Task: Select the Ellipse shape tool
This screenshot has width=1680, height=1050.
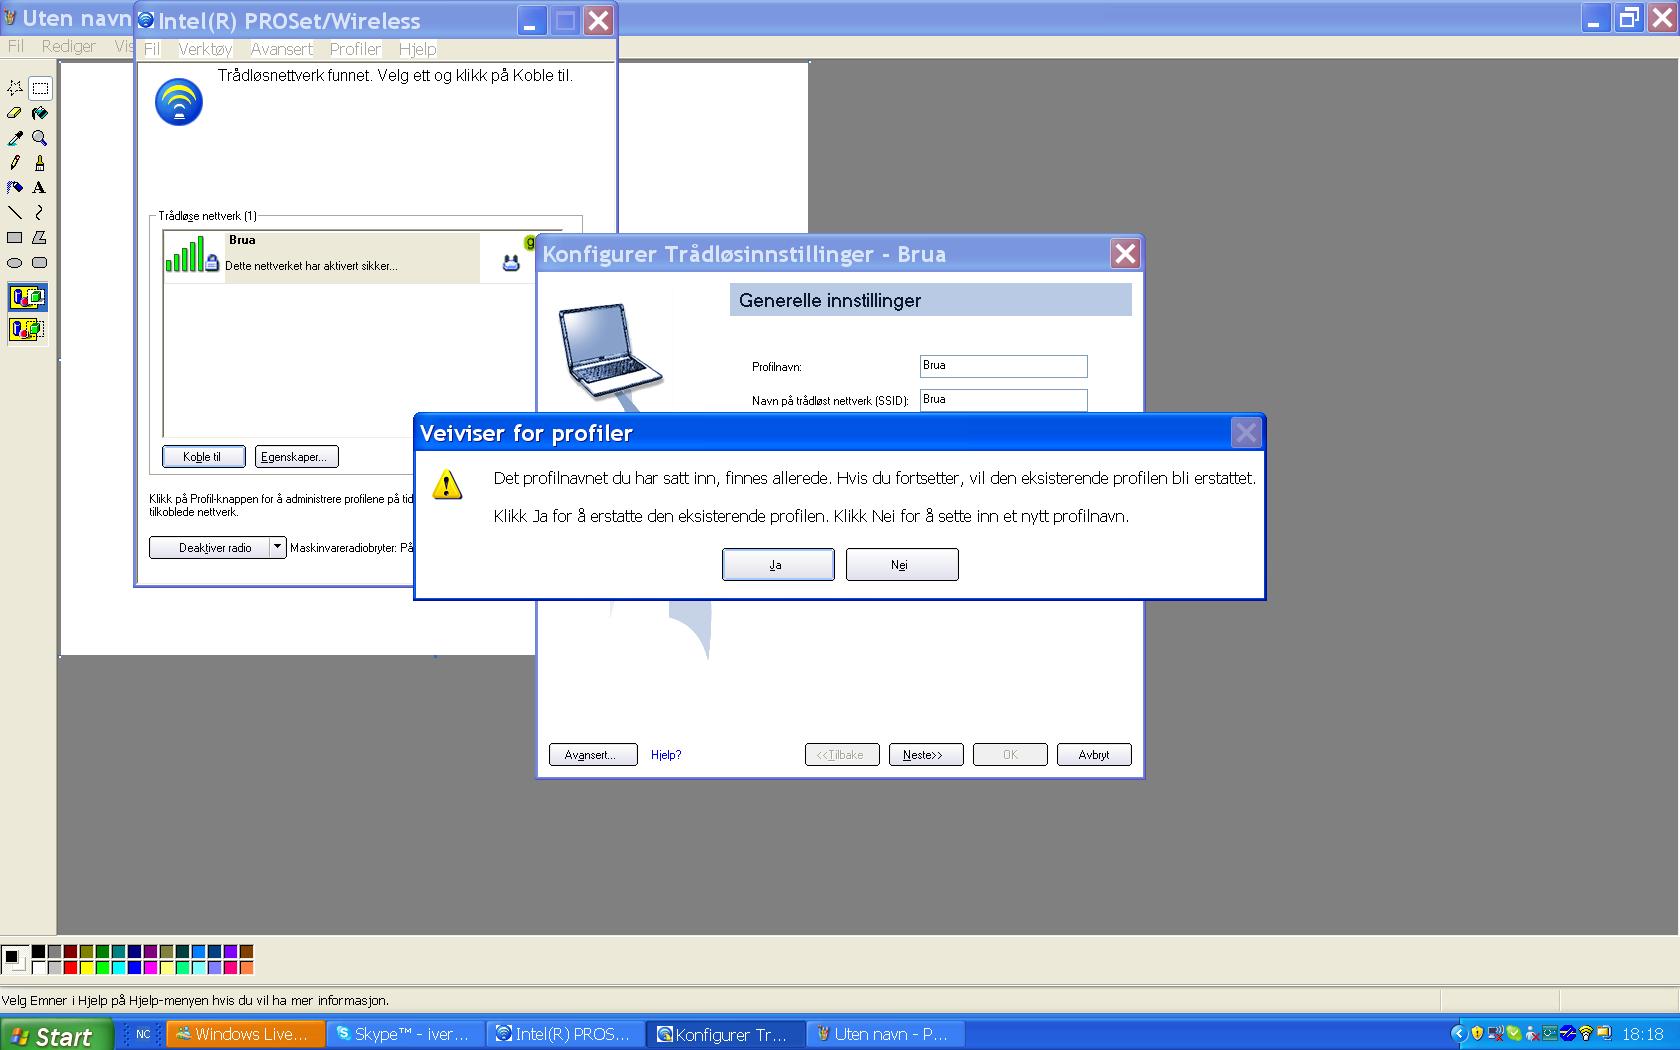Action: tap(15, 263)
